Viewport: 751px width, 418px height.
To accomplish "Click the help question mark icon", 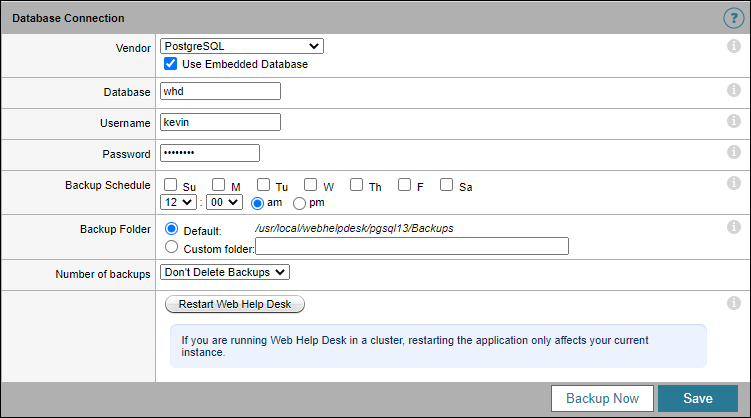I will [x=732, y=17].
